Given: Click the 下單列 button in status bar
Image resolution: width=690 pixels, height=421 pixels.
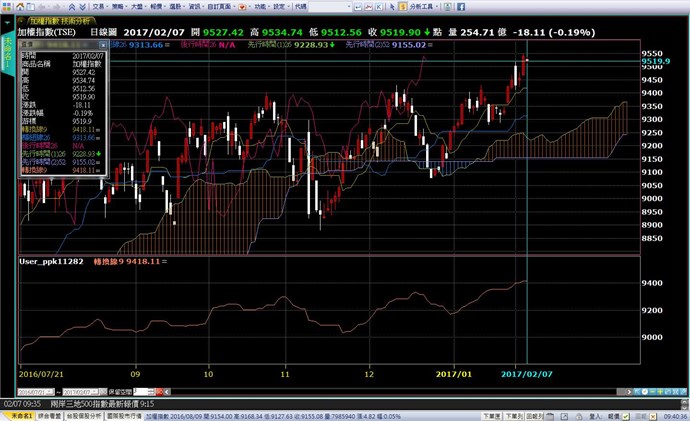Looking at the screenshot, I should click(x=514, y=413).
